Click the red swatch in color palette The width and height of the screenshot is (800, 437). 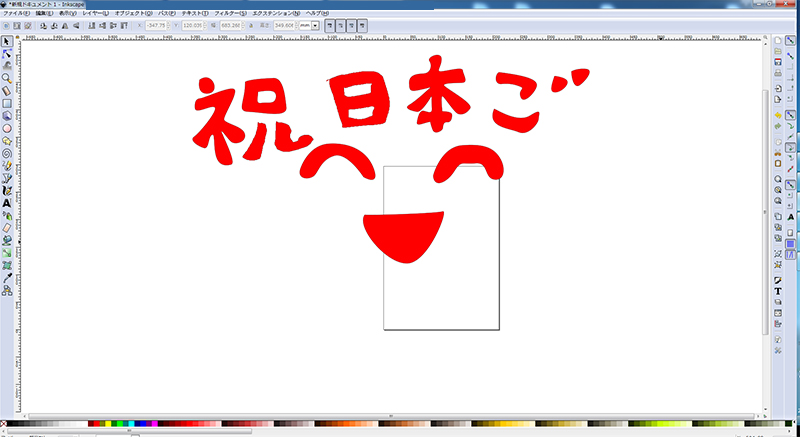pos(94,424)
